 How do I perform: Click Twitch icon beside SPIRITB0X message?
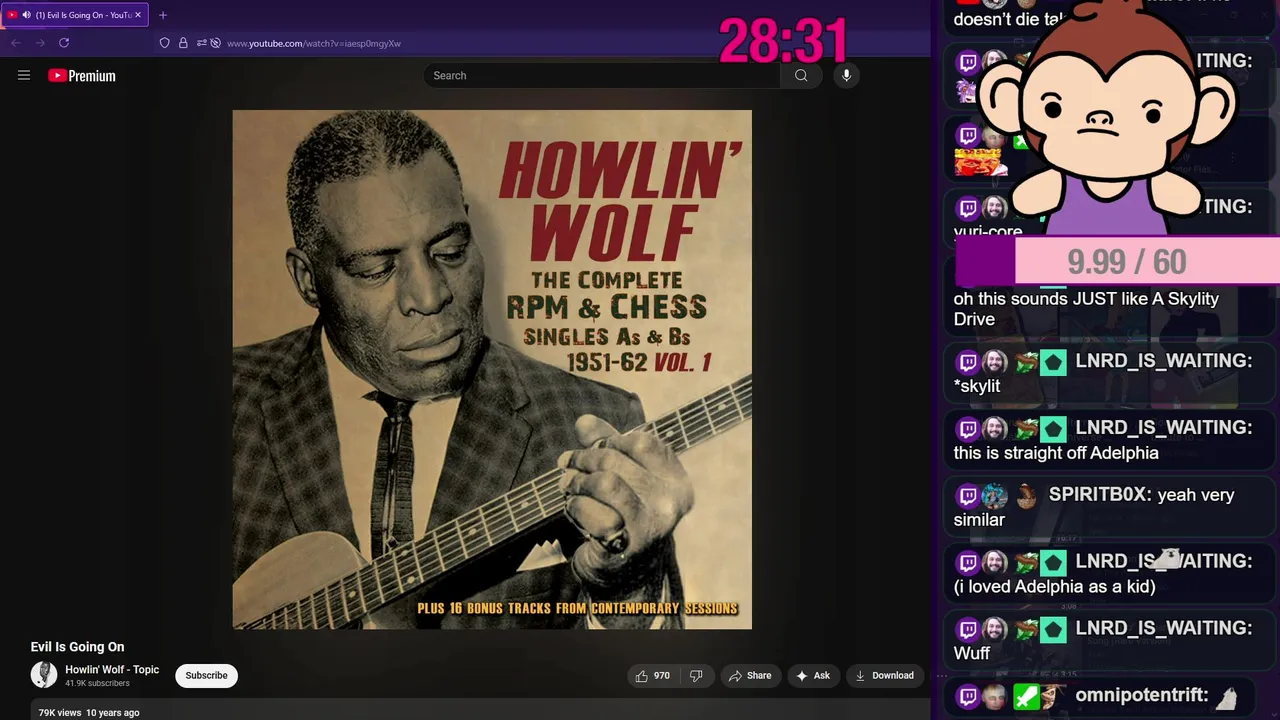967,495
